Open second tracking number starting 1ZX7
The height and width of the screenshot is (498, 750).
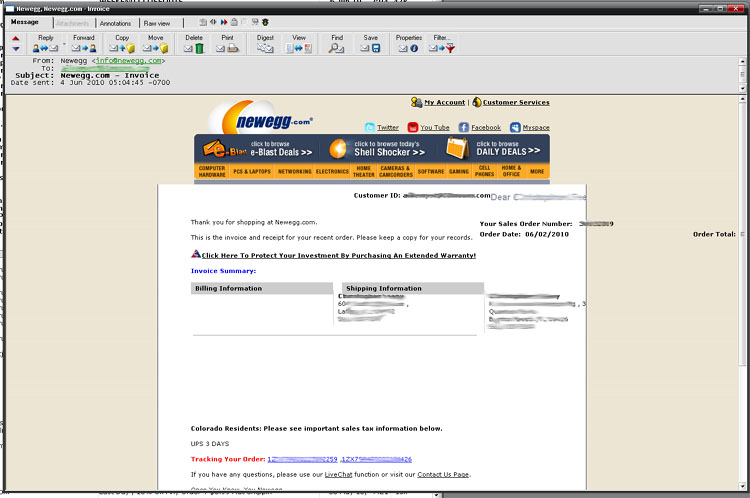click(376, 459)
